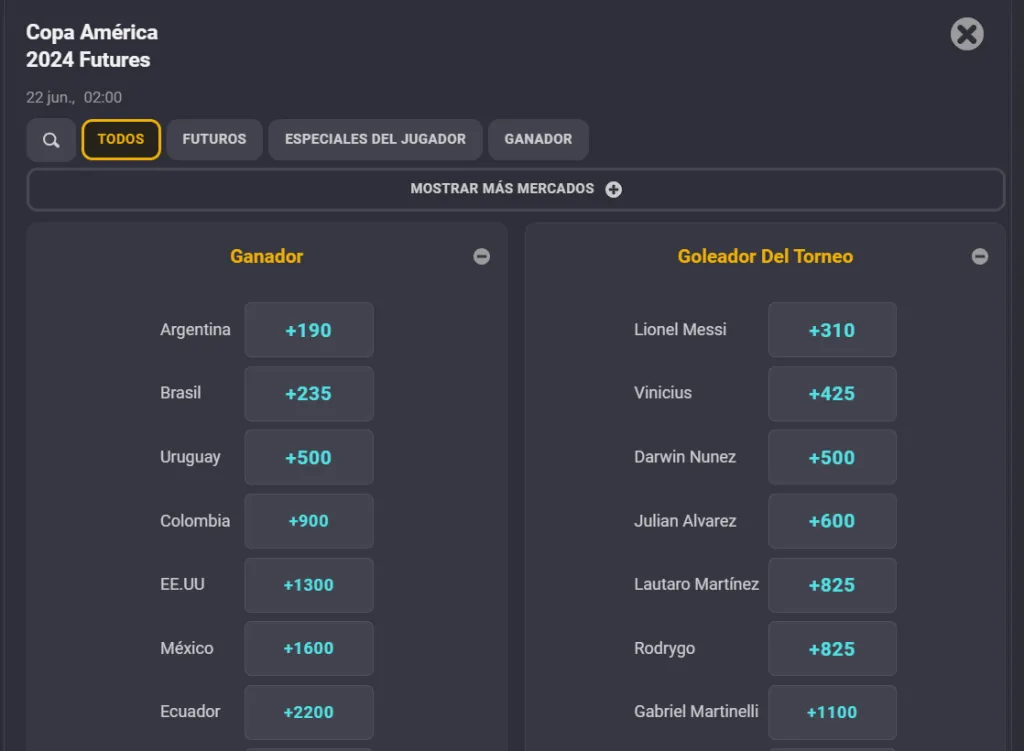Bet on Colombia at +900

pyautogui.click(x=309, y=521)
